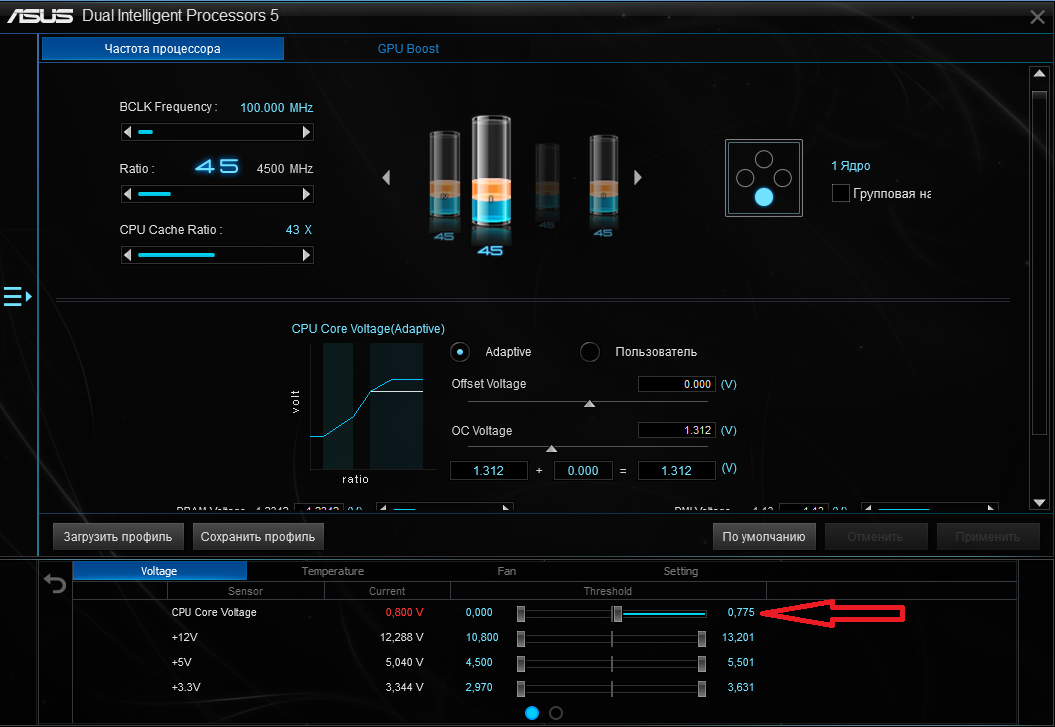Expand the left sidebar menu
1055x727 pixels.
pyautogui.click(x=17, y=296)
